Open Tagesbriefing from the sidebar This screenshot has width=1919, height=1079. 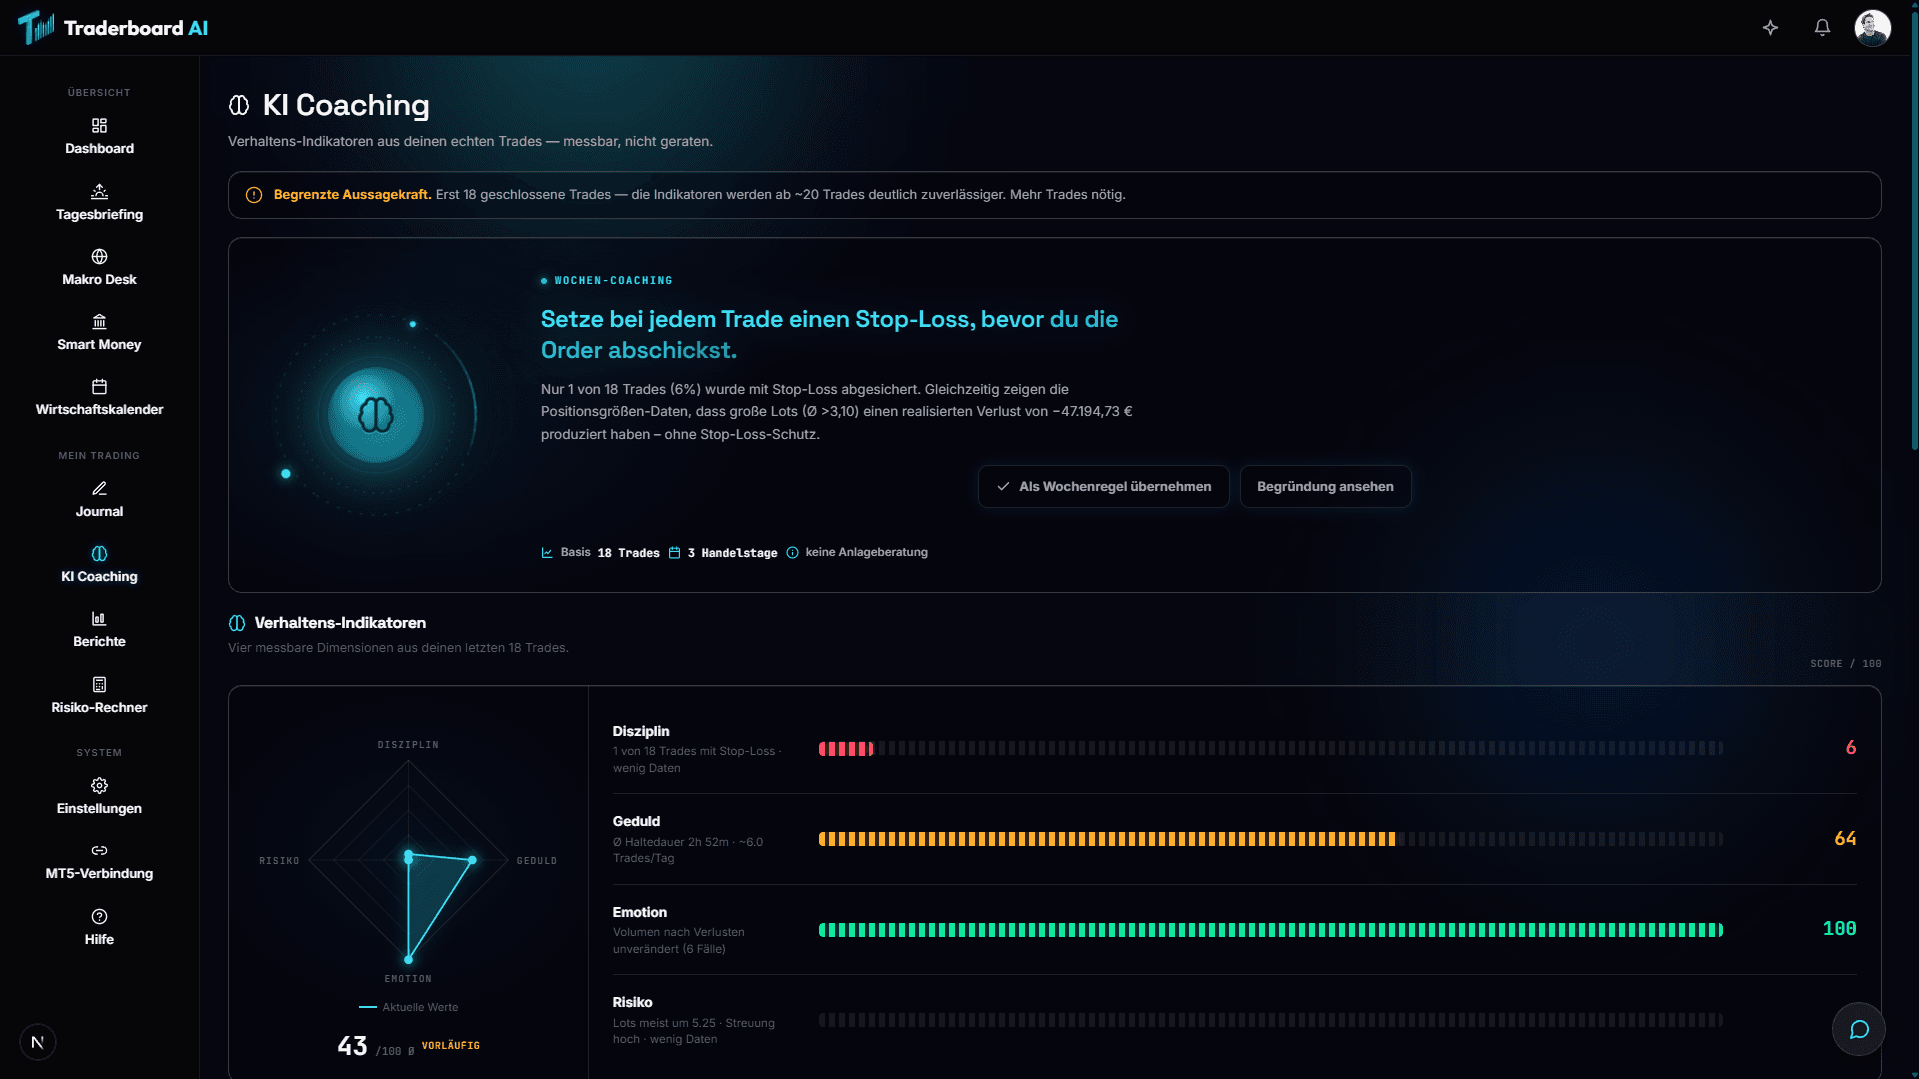[x=99, y=202]
